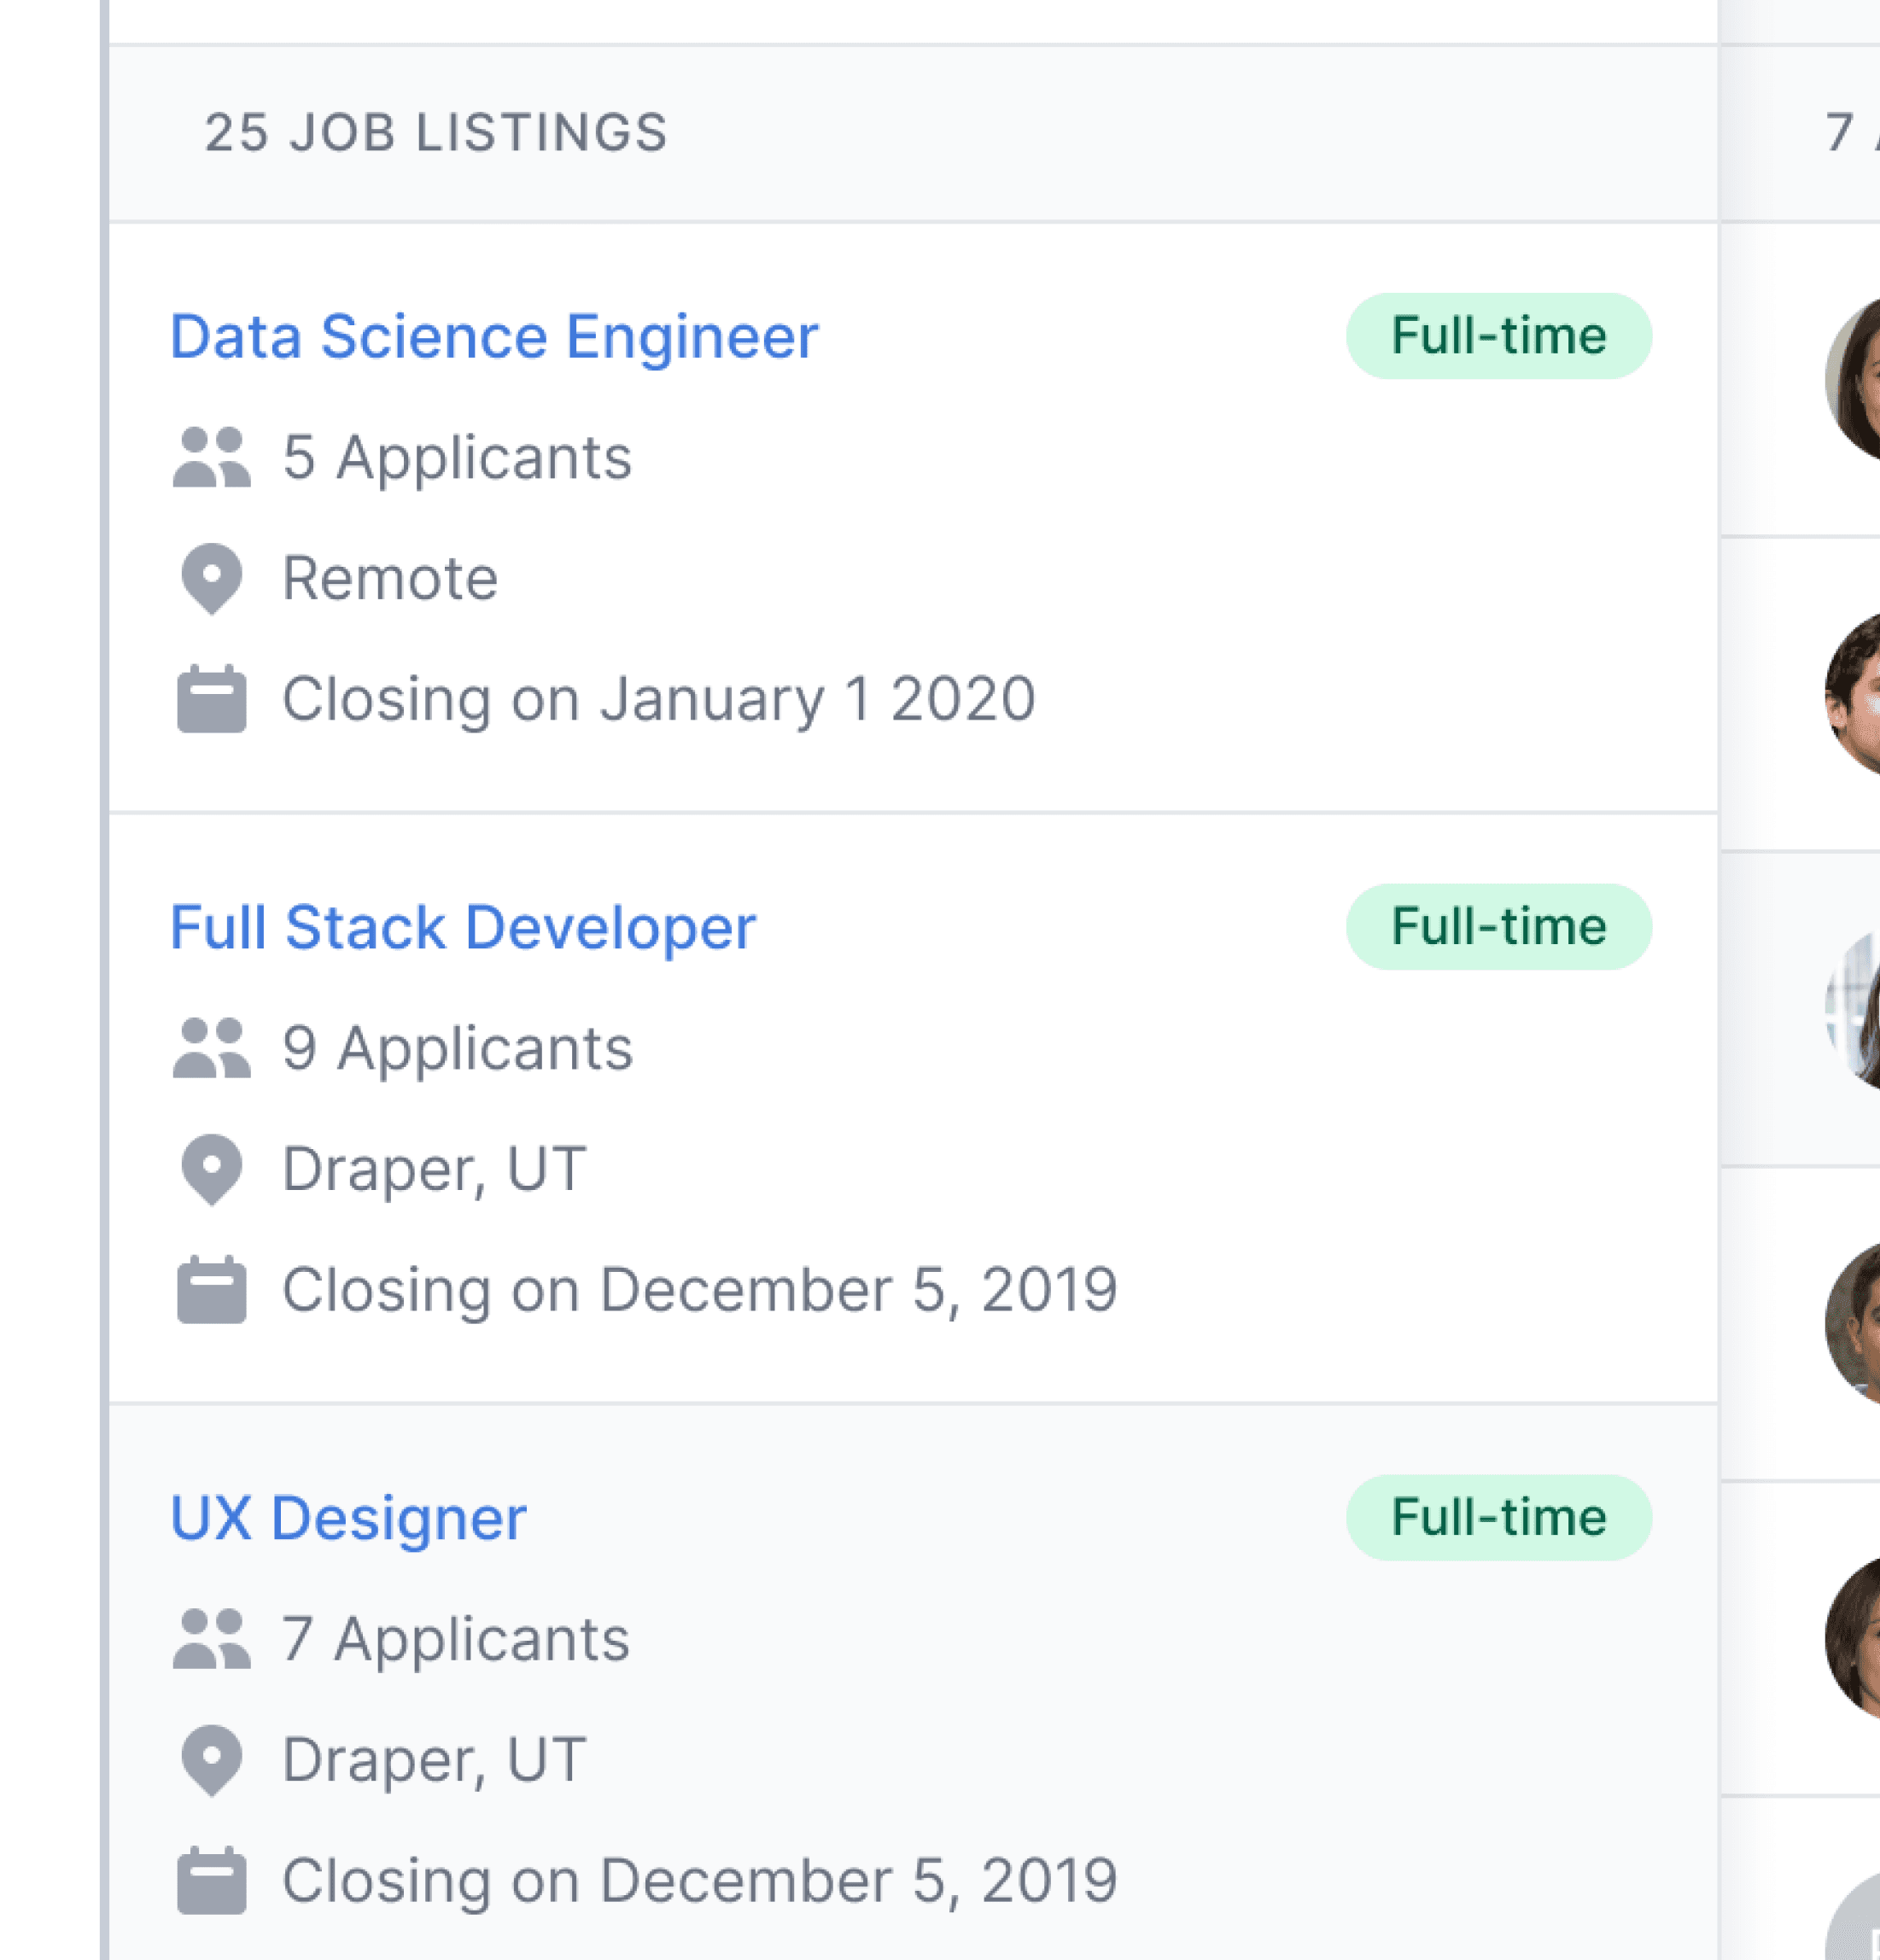Click applicants icon for Full Stack Developer

click(211, 1049)
